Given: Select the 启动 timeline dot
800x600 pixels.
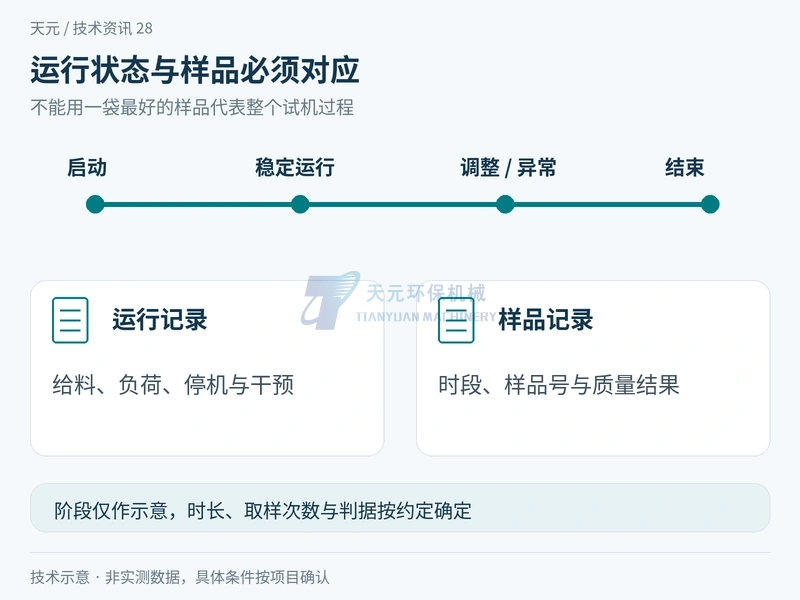Looking at the screenshot, I should (95, 204).
